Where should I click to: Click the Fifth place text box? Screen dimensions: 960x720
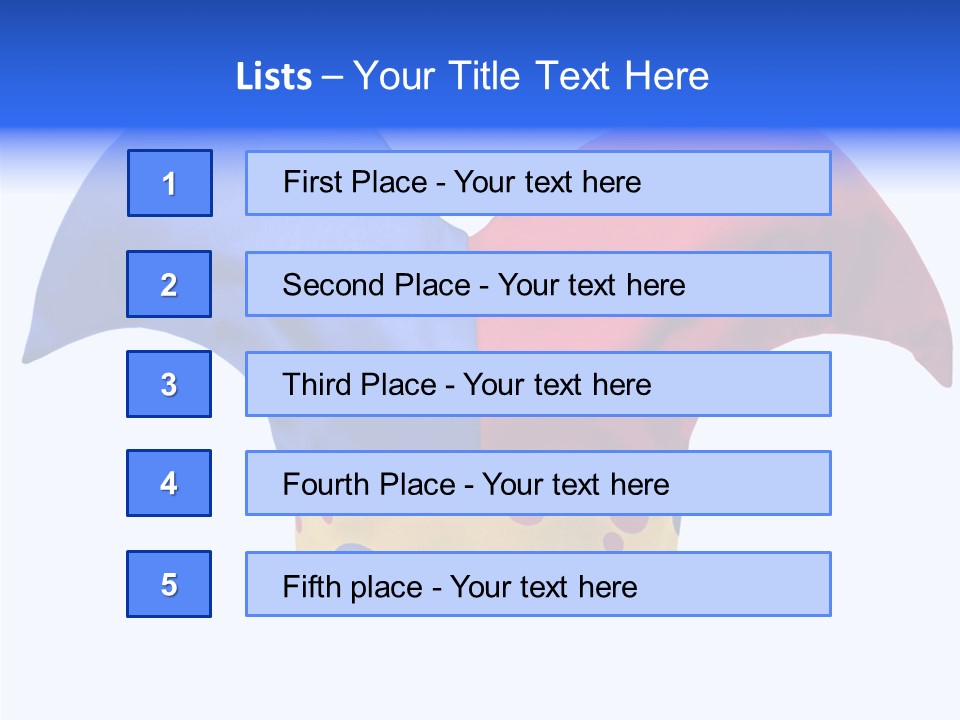[538, 584]
